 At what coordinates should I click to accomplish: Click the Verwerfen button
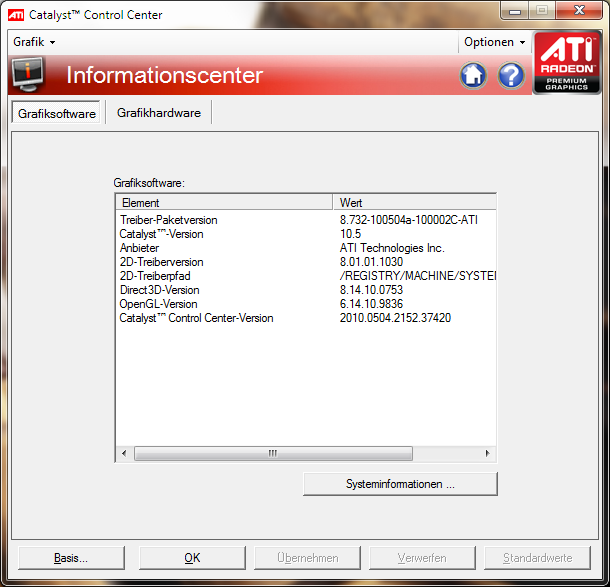tap(422, 558)
